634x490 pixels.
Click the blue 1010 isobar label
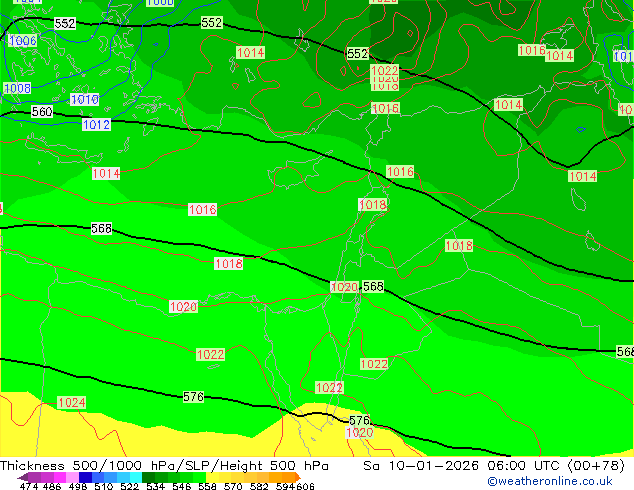coord(85,99)
